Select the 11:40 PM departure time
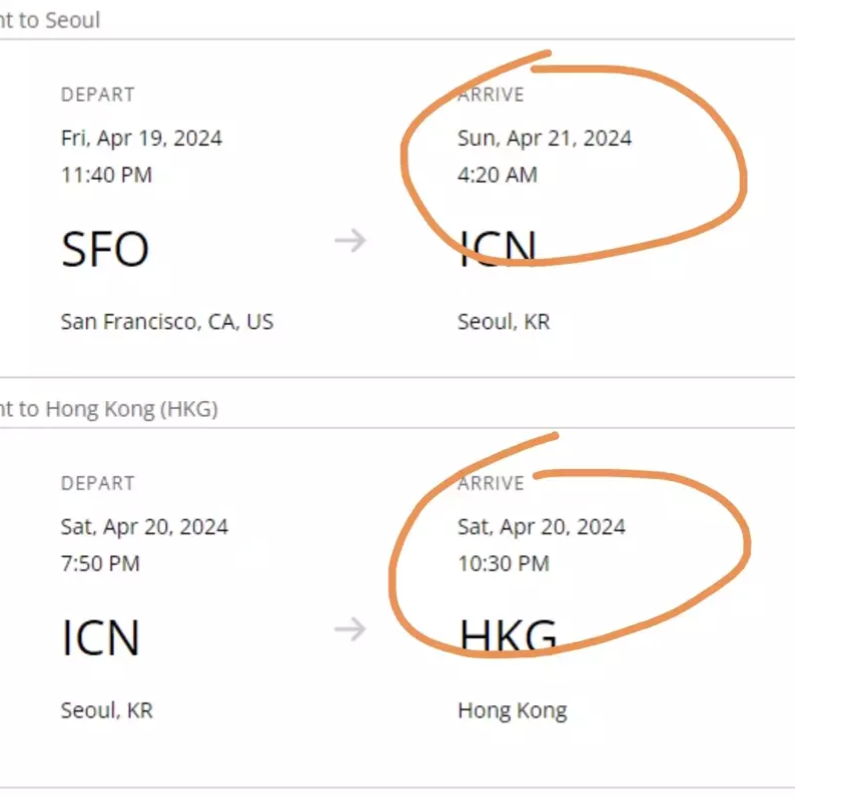This screenshot has height=798, width=868. click(107, 175)
